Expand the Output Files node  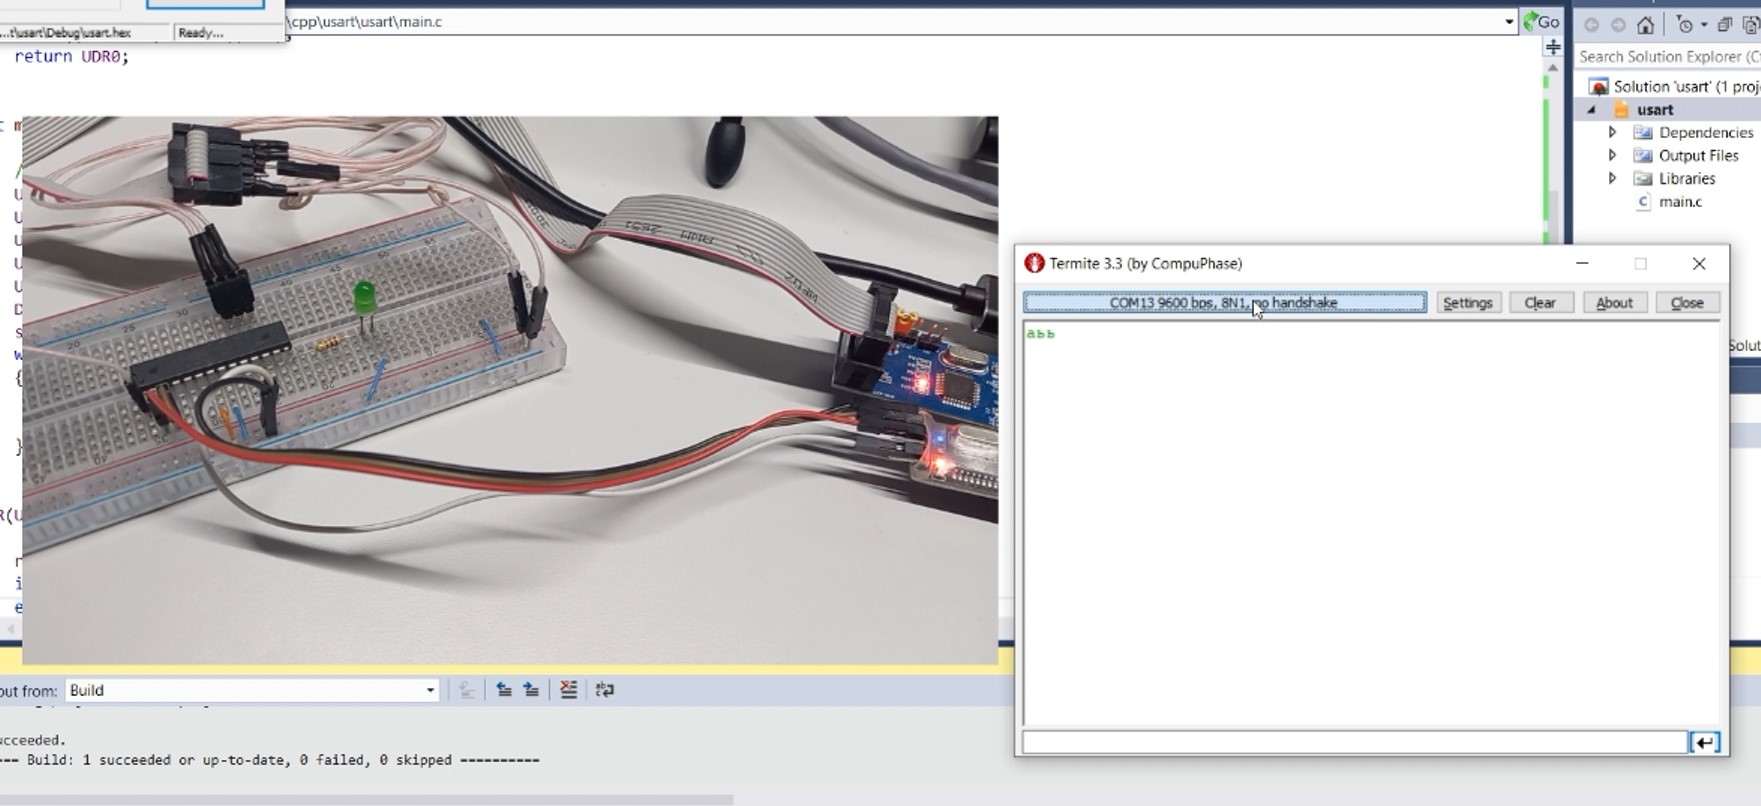(x=1612, y=155)
